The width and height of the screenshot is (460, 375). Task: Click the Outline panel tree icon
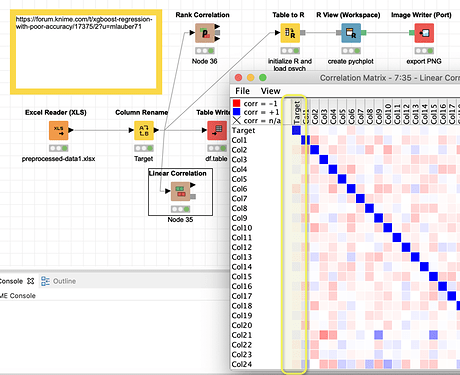[x=45, y=281]
